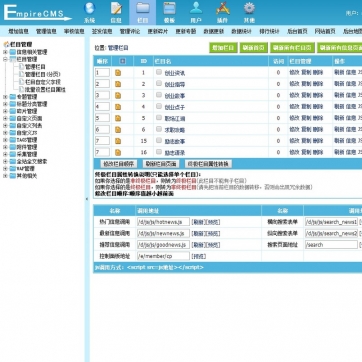This screenshot has width=362, height=362.
Task: Tick the checkbox in row ID 3
Action: [x=159, y=95]
